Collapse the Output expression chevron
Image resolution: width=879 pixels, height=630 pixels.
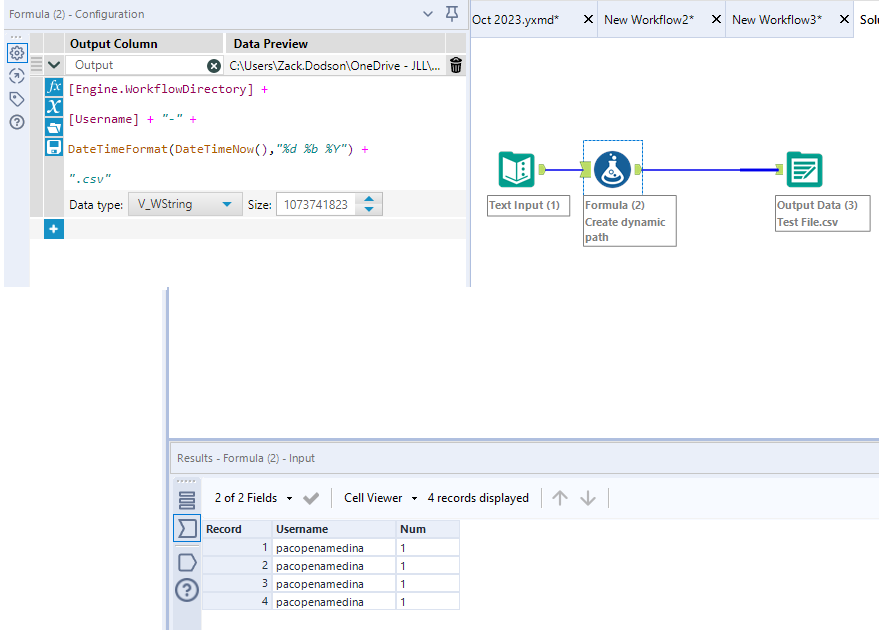(x=54, y=65)
